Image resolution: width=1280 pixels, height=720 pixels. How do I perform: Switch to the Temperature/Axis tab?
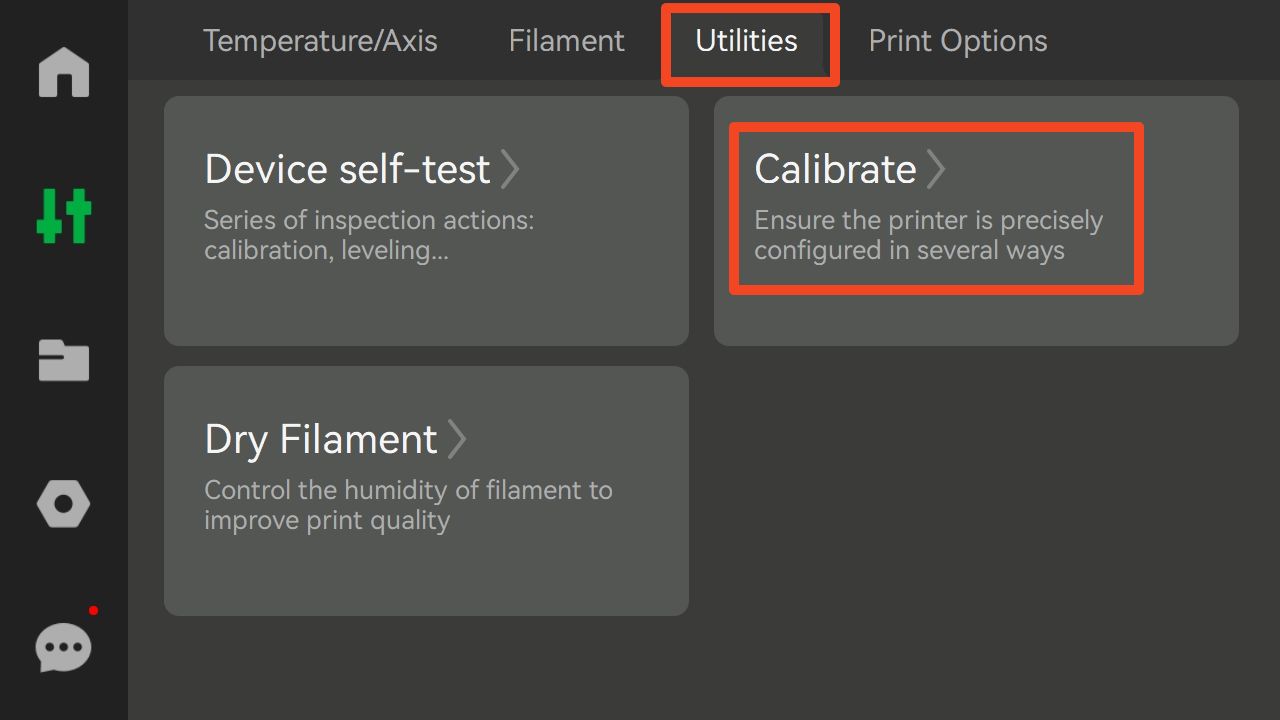(320, 41)
